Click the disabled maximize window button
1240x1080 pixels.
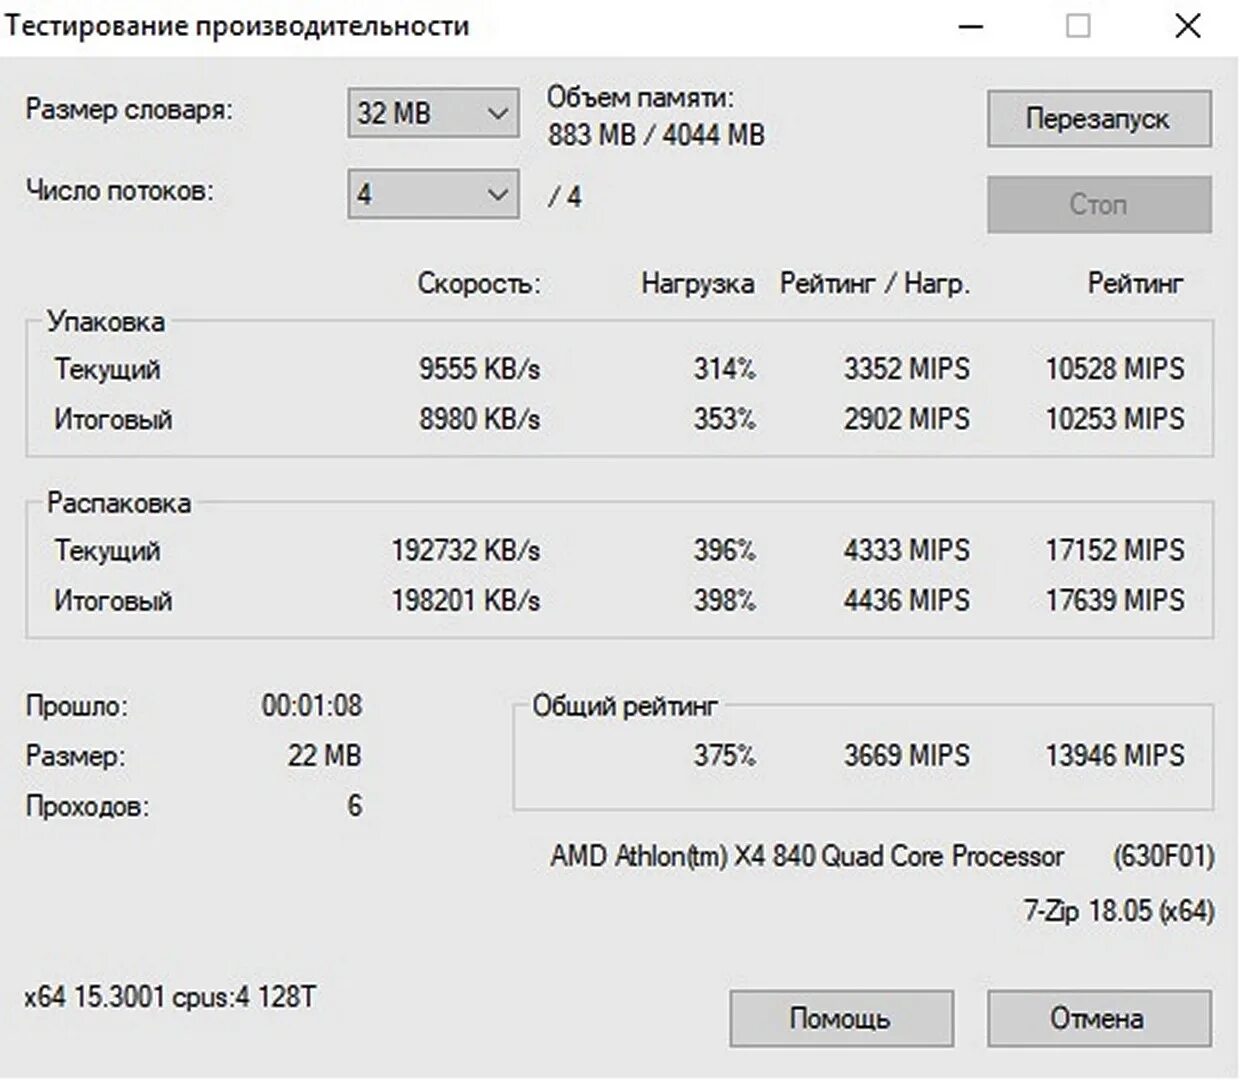1078,26
